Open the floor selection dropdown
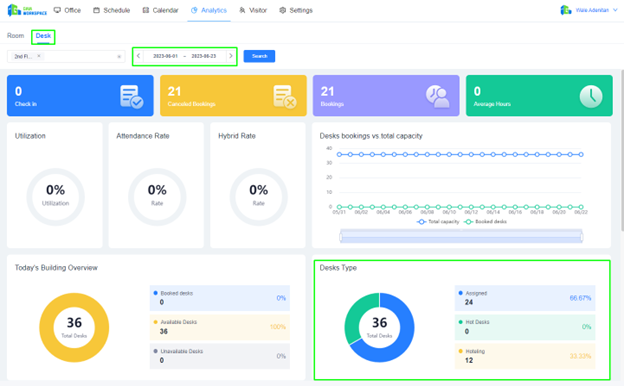Image resolution: width=624 pixels, height=386 pixels. click(66, 57)
